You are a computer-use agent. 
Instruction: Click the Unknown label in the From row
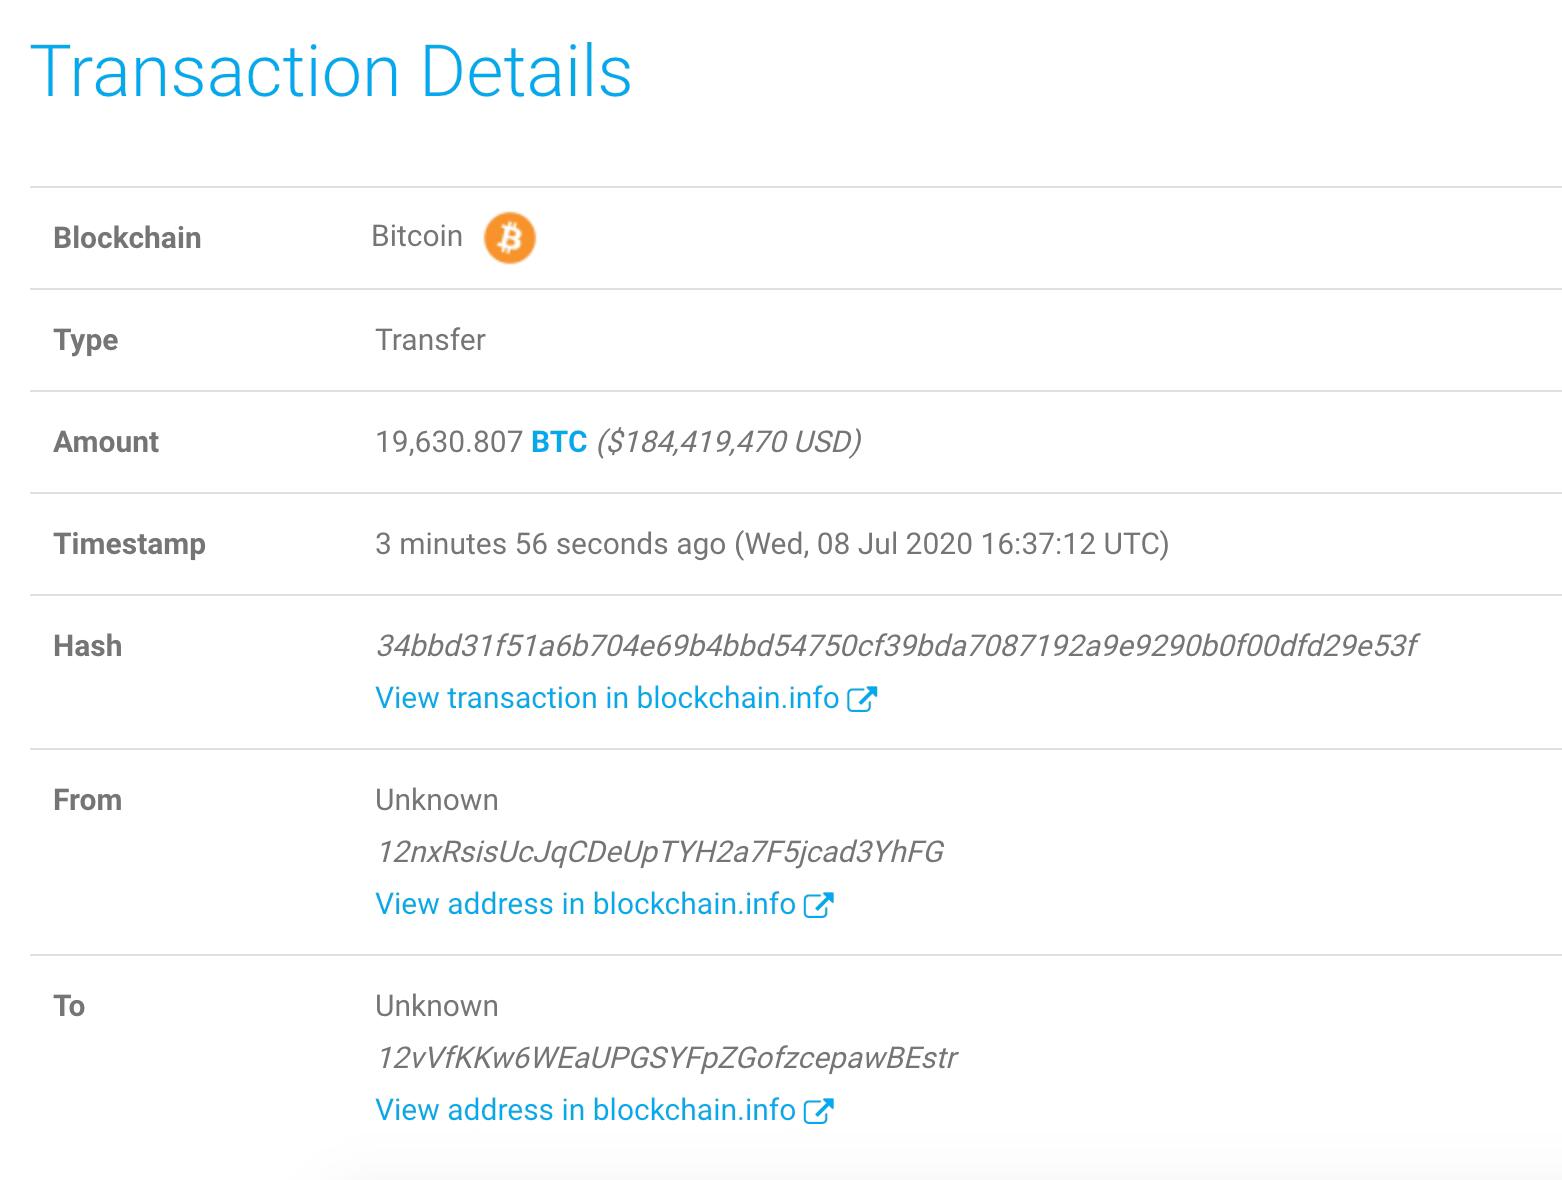[x=435, y=799]
